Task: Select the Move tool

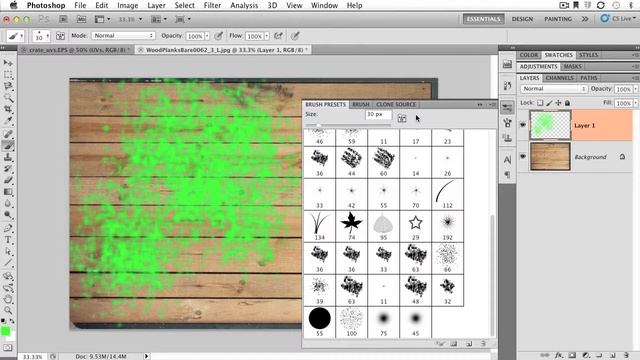Action: [x=8, y=63]
